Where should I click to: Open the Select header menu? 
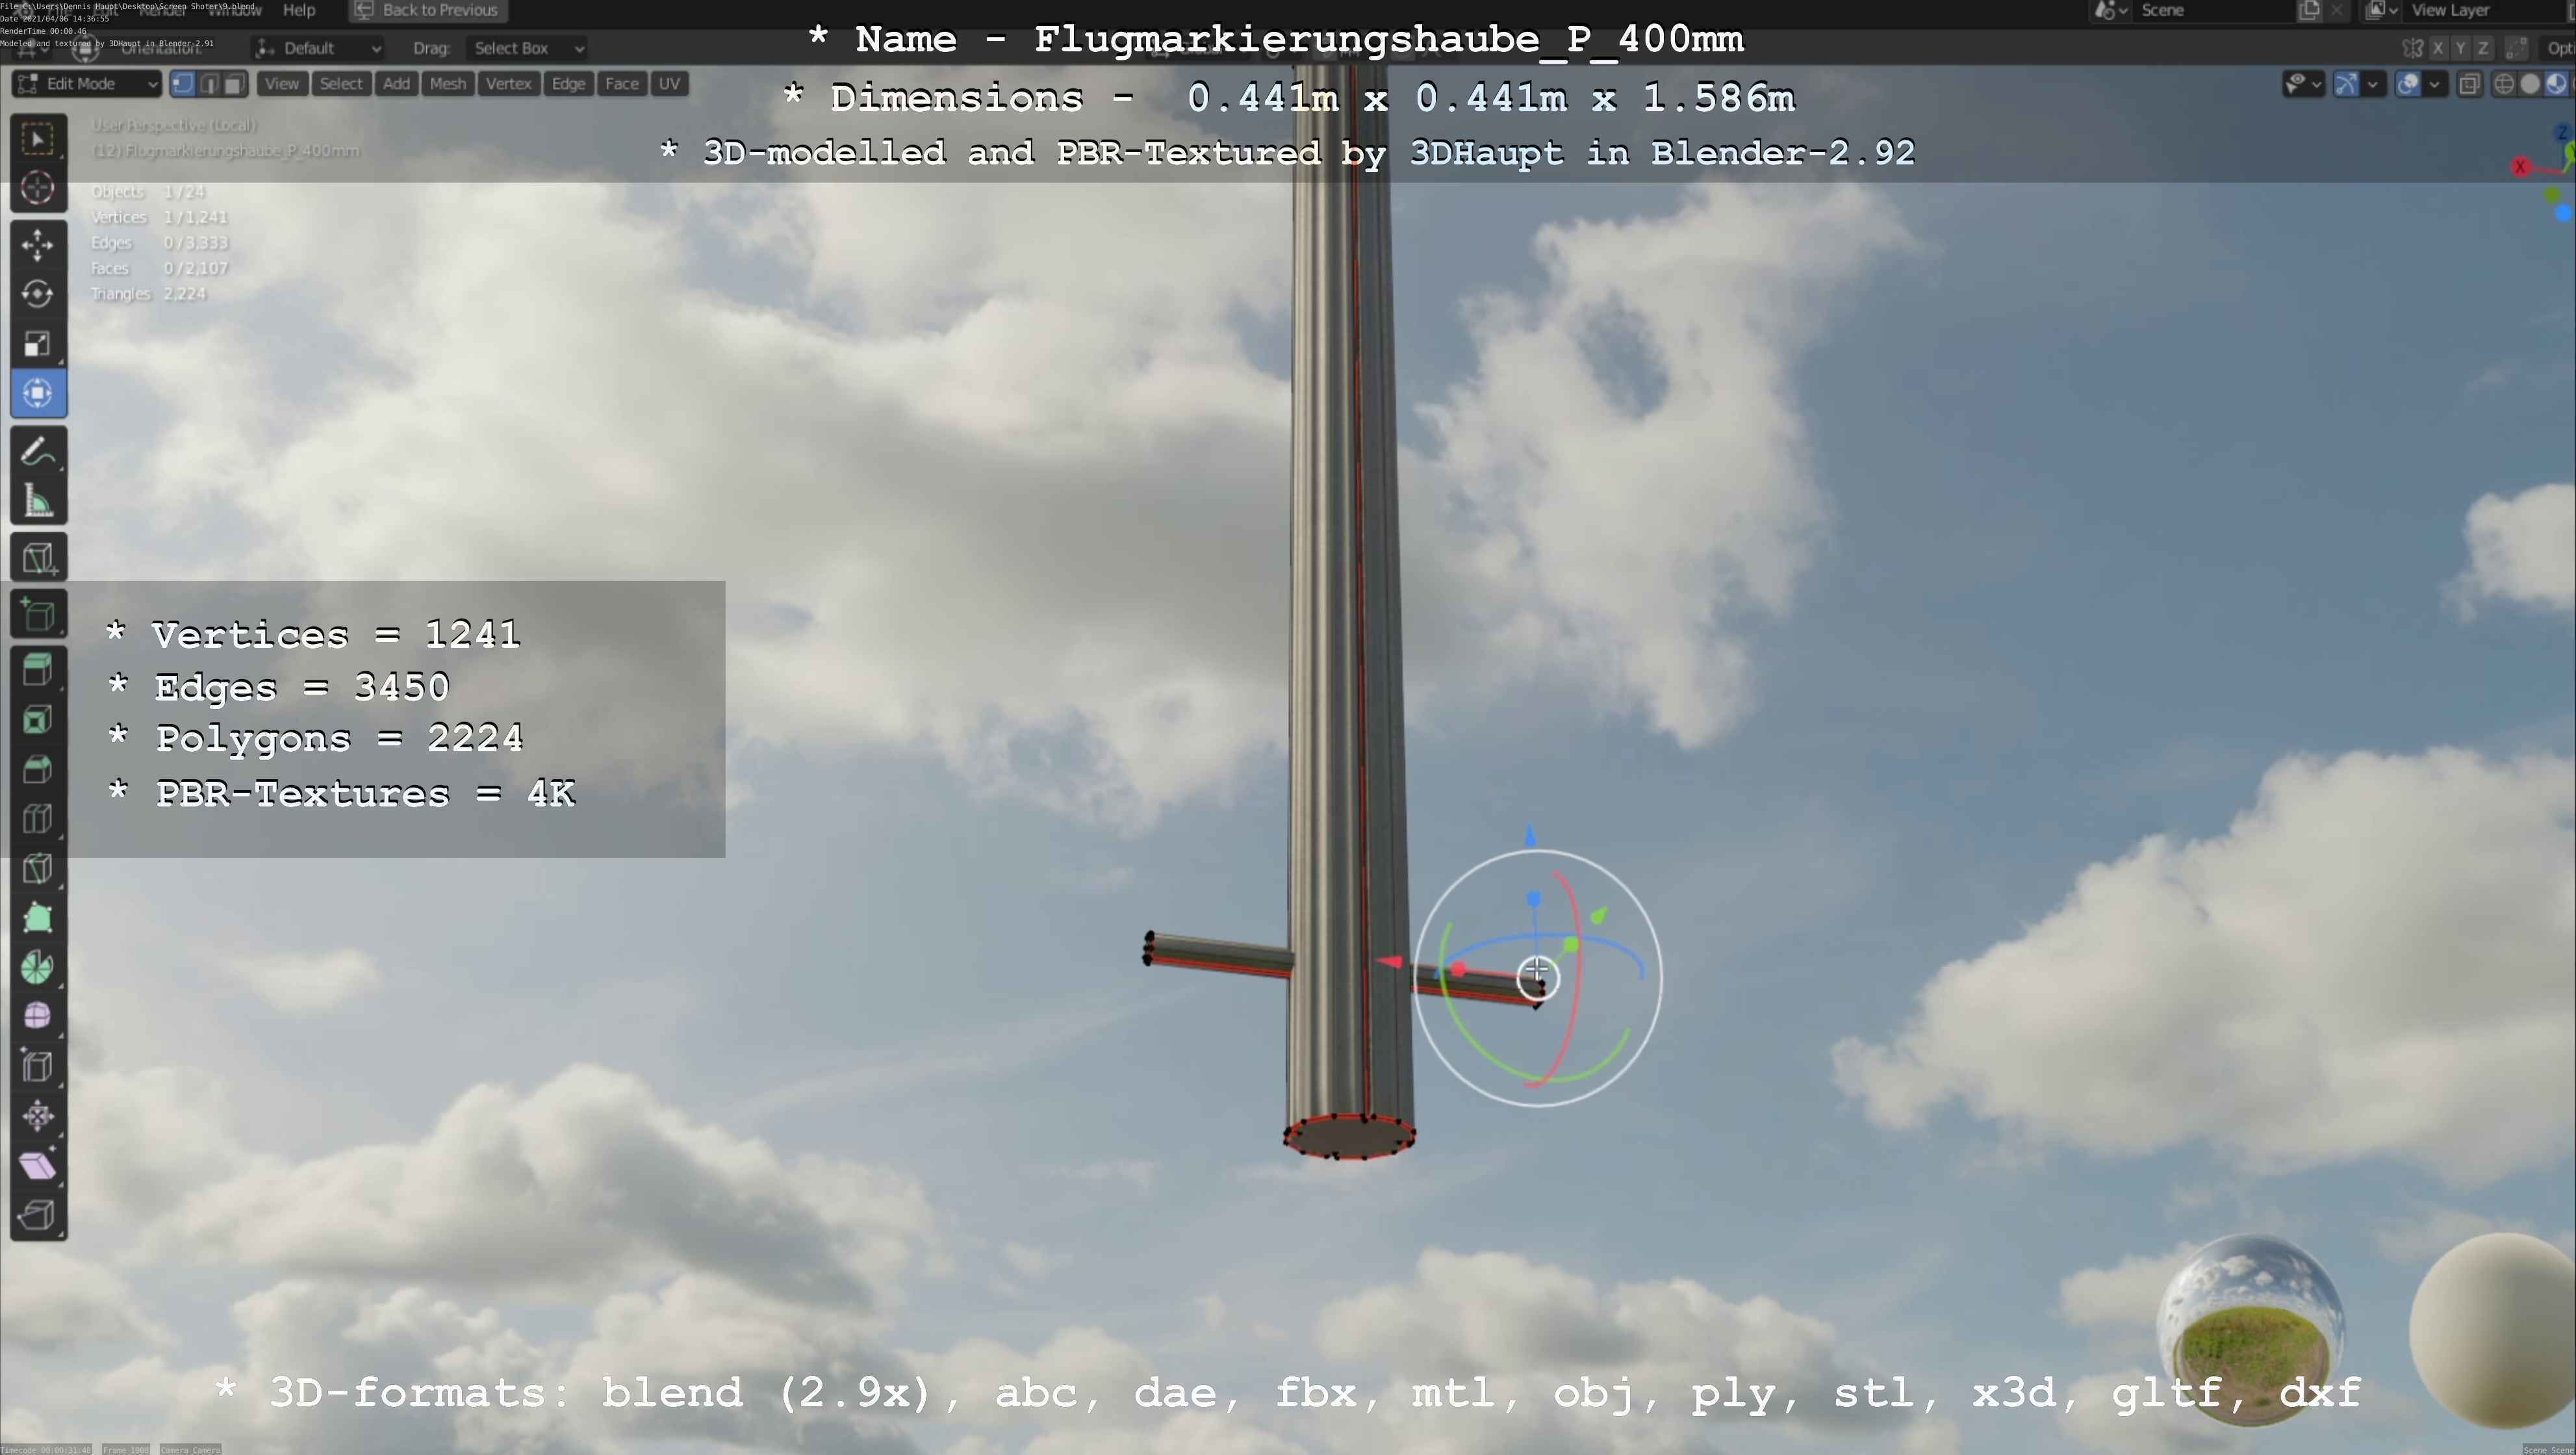pos(341,84)
